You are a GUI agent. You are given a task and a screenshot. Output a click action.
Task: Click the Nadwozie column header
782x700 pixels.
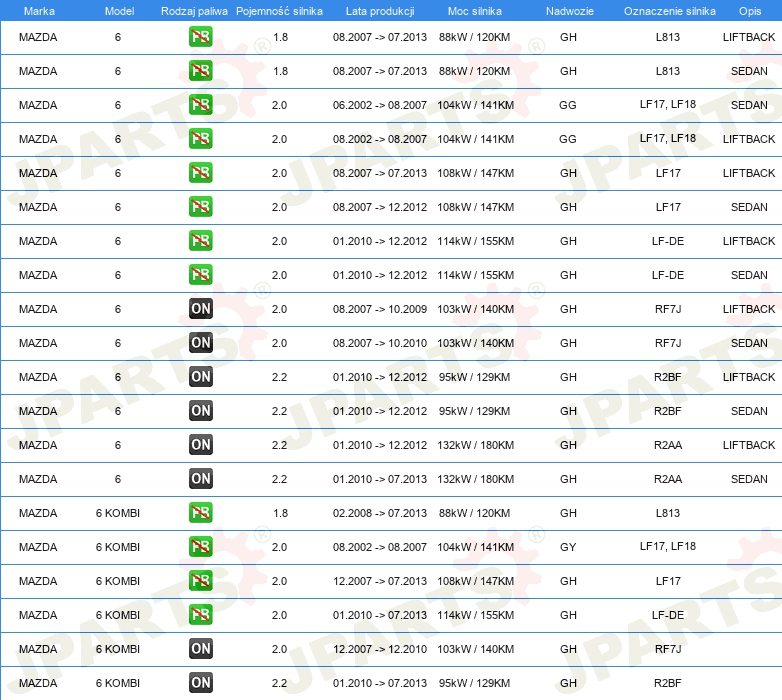[x=570, y=11]
